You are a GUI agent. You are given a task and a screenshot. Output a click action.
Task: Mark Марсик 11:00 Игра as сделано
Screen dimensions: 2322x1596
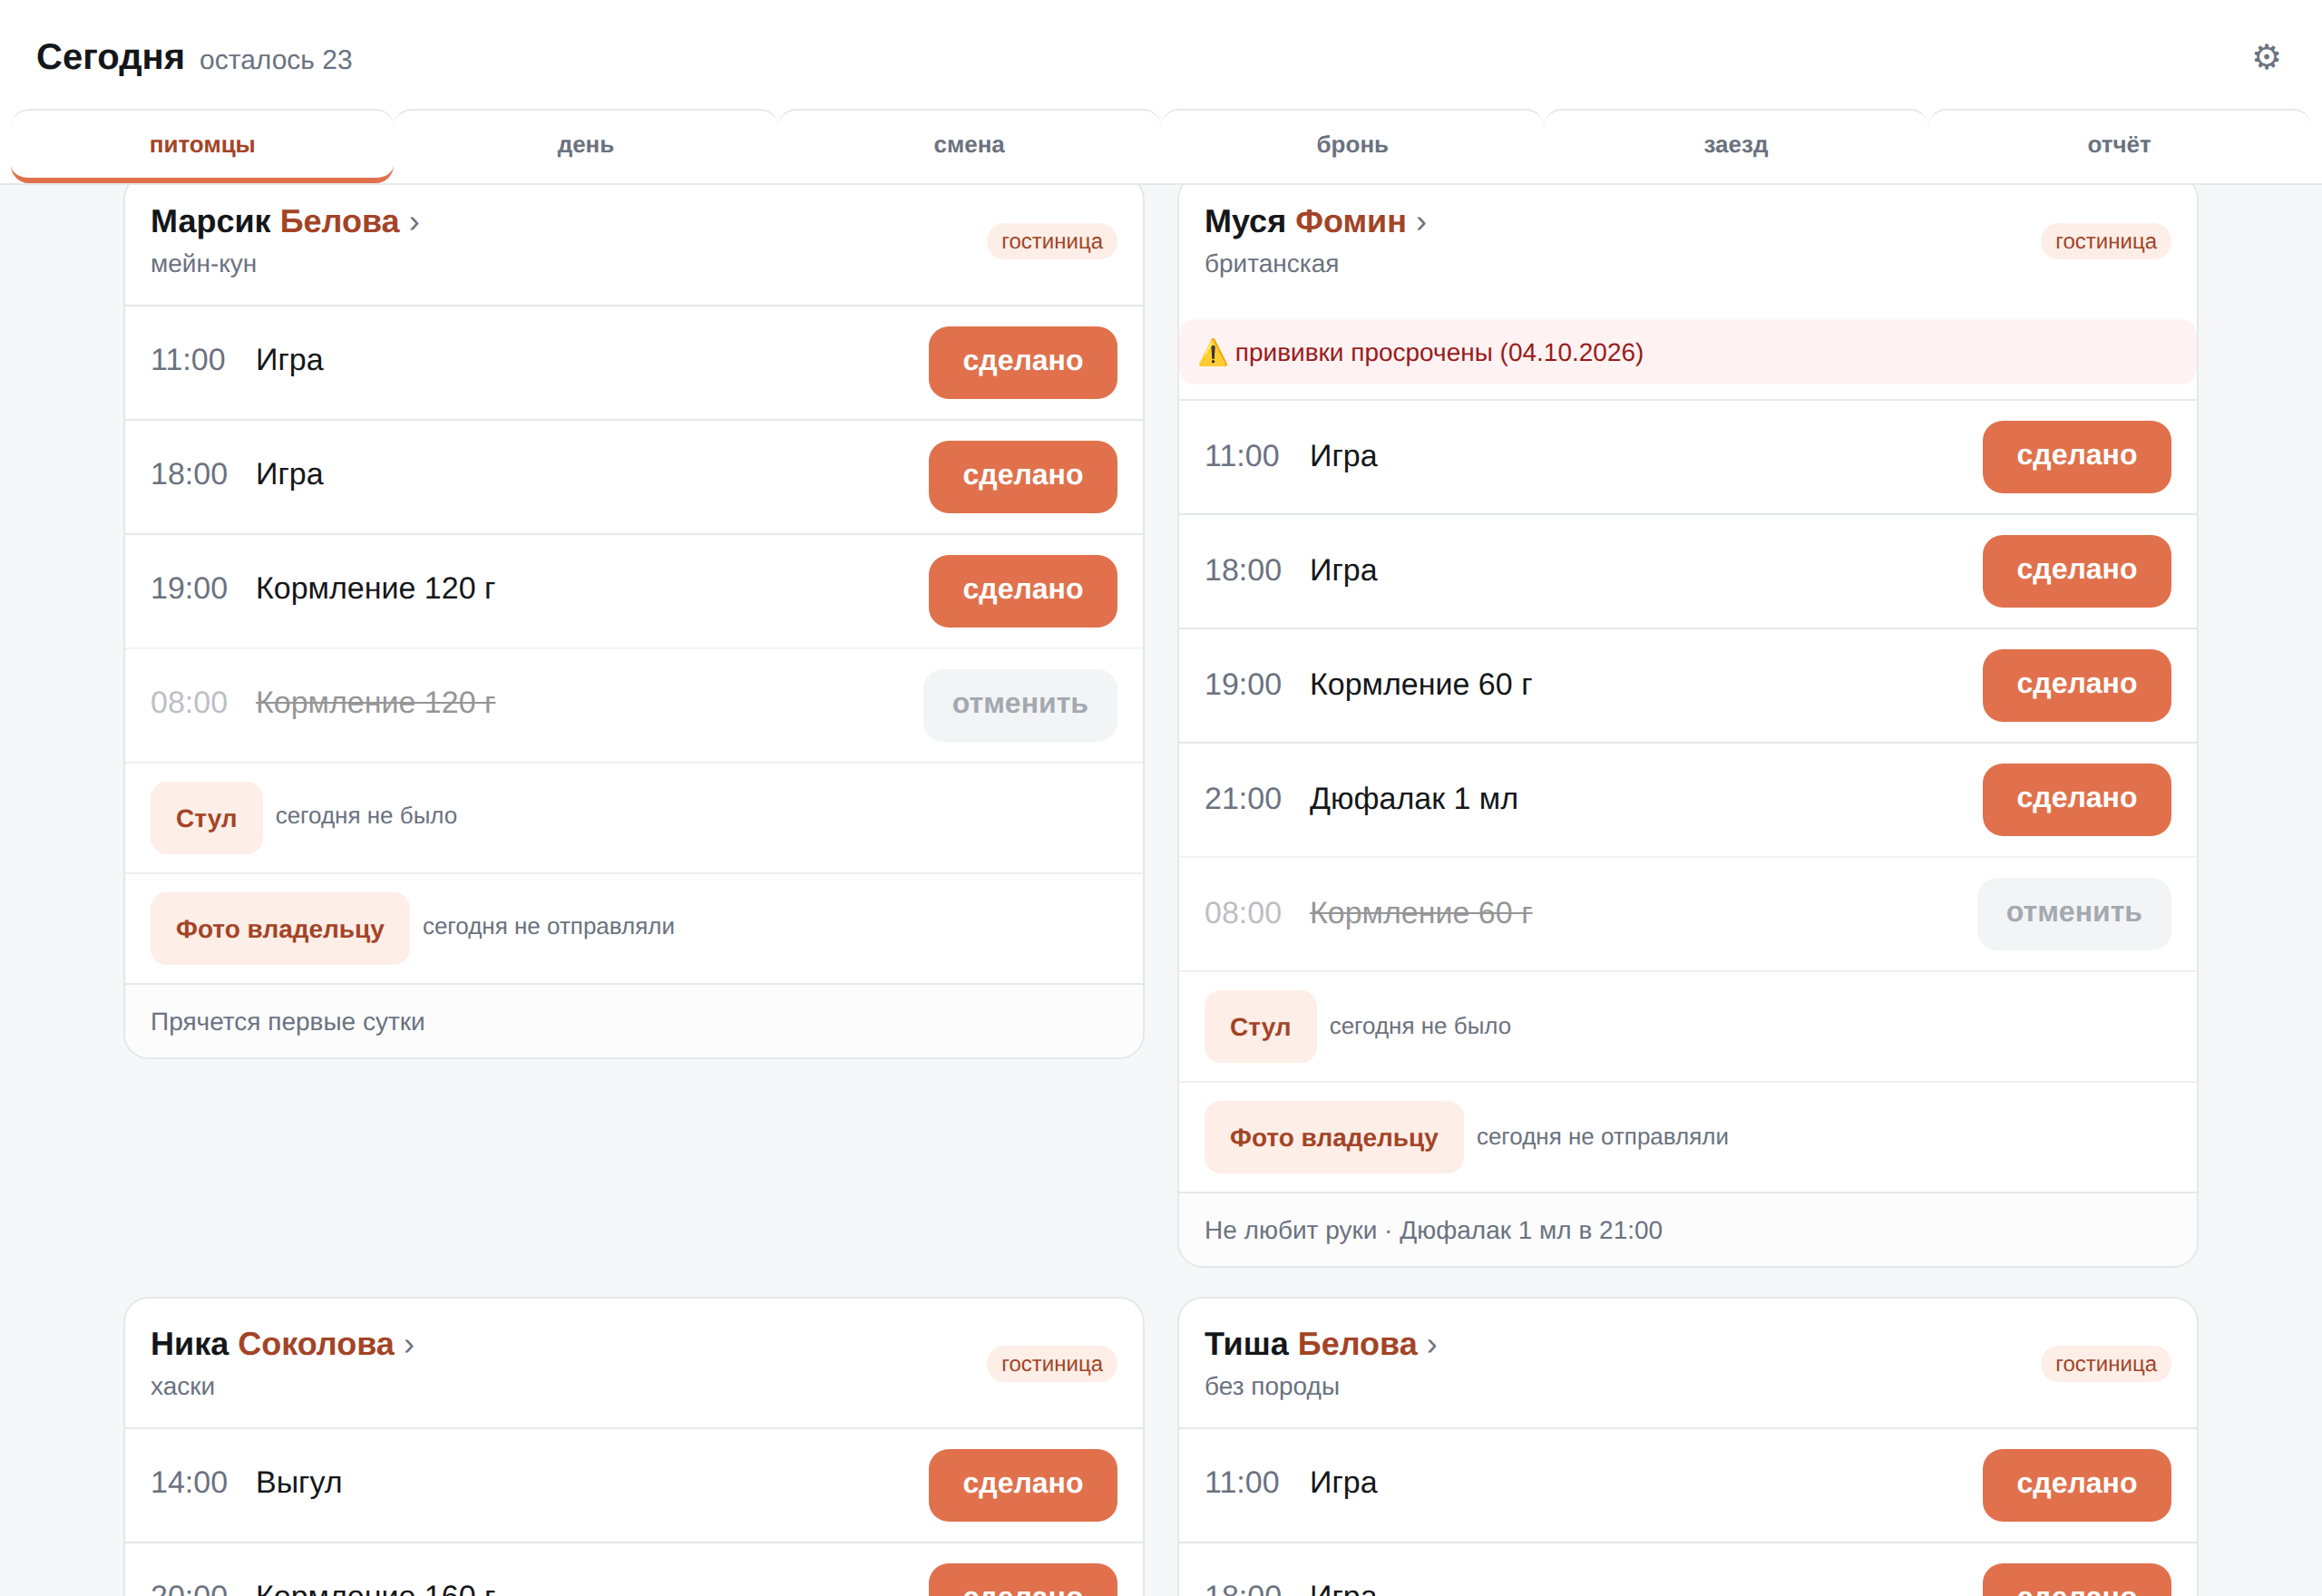(x=1022, y=362)
